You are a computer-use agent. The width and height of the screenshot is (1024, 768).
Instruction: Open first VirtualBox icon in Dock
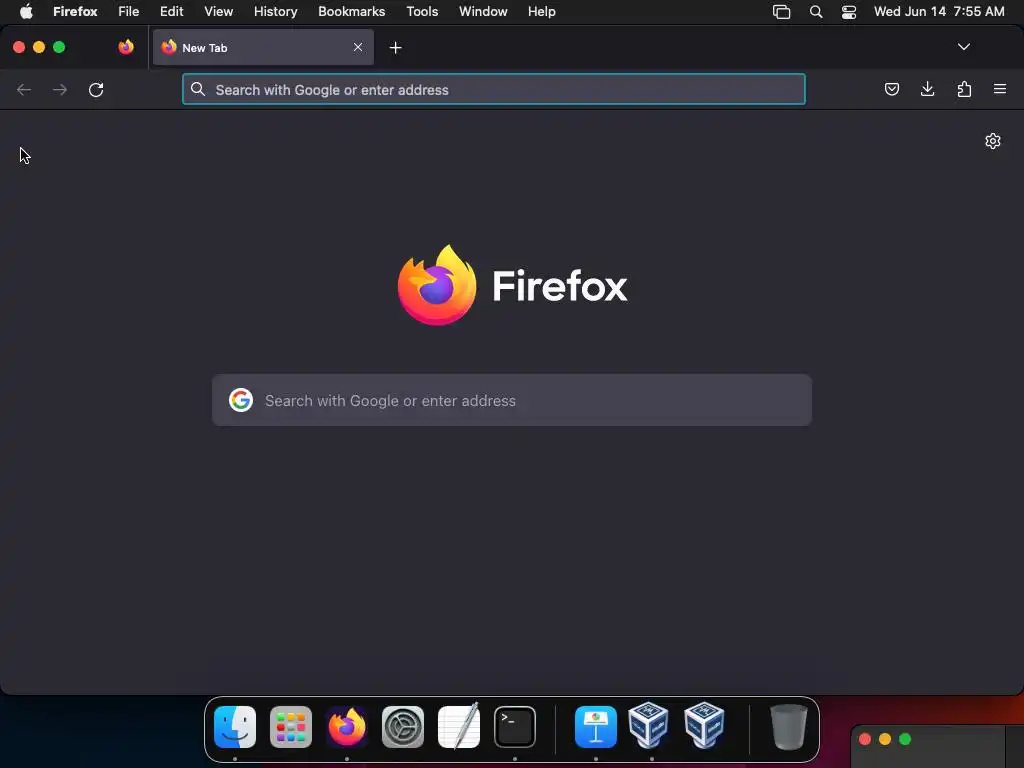tap(648, 725)
